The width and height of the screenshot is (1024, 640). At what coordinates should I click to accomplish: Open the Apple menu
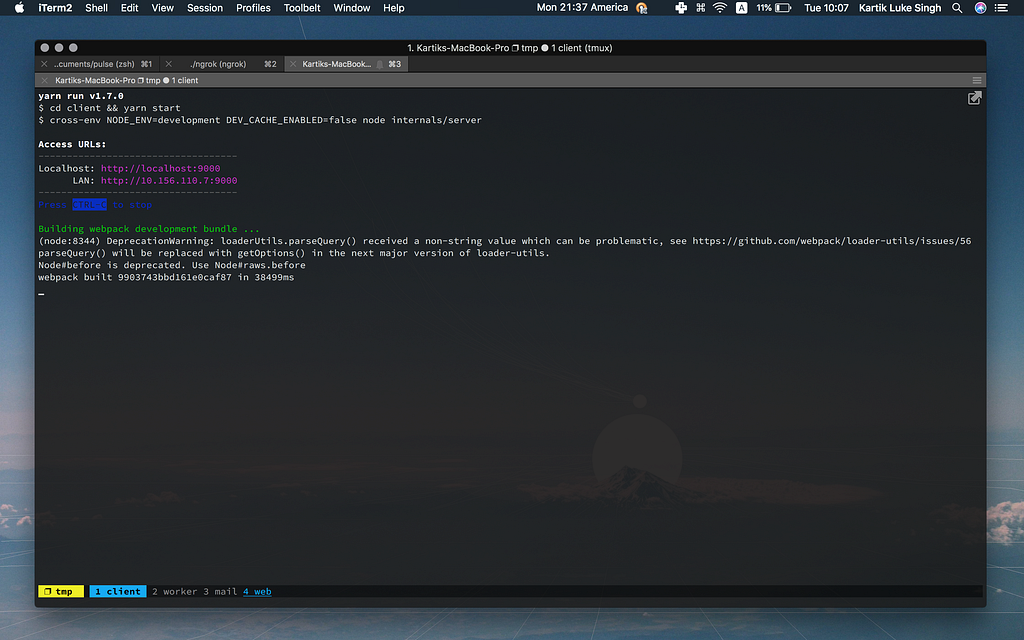tap(19, 8)
